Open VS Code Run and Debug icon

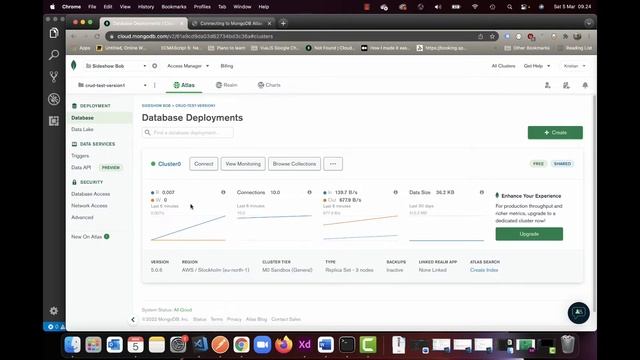[54, 99]
